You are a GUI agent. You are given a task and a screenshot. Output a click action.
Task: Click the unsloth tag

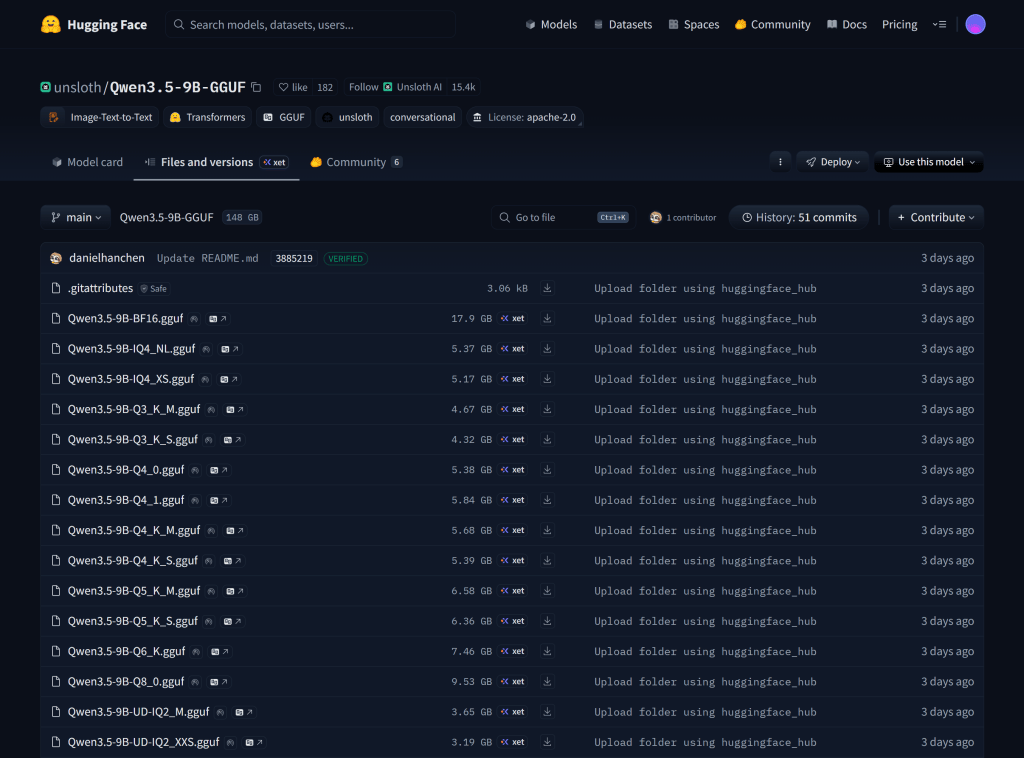(x=347, y=117)
